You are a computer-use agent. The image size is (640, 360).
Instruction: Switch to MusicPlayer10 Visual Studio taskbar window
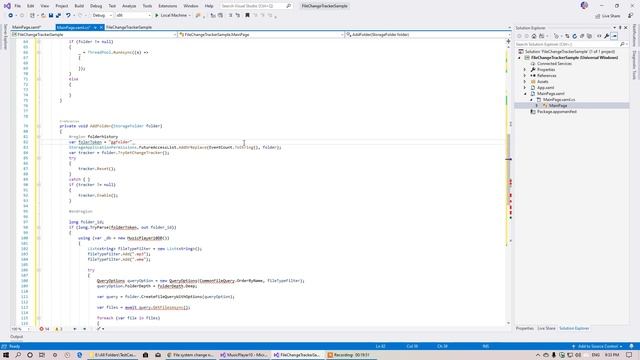click(x=243, y=355)
